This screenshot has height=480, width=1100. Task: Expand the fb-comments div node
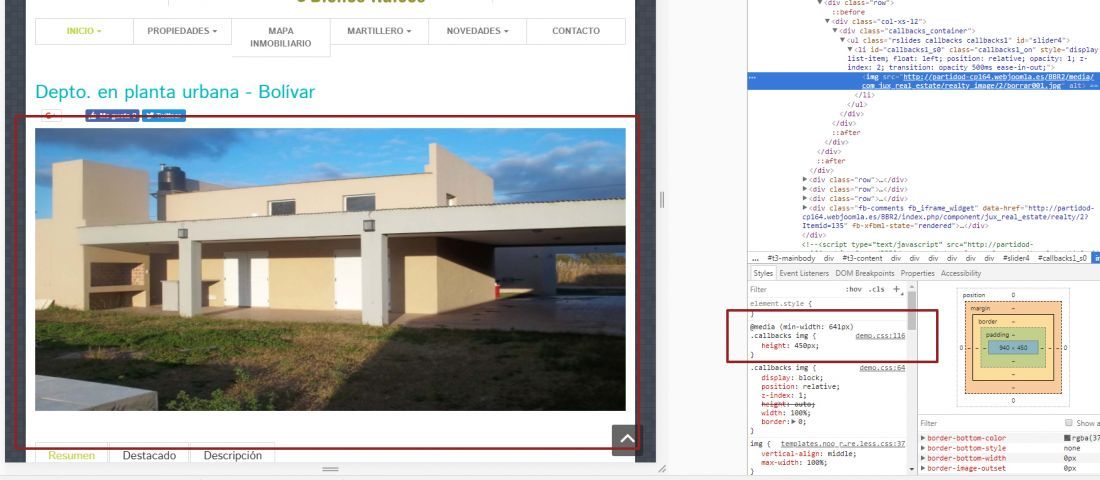805,208
